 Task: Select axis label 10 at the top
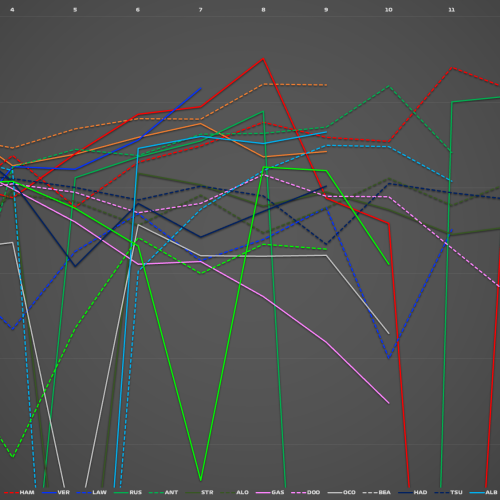[389, 10]
